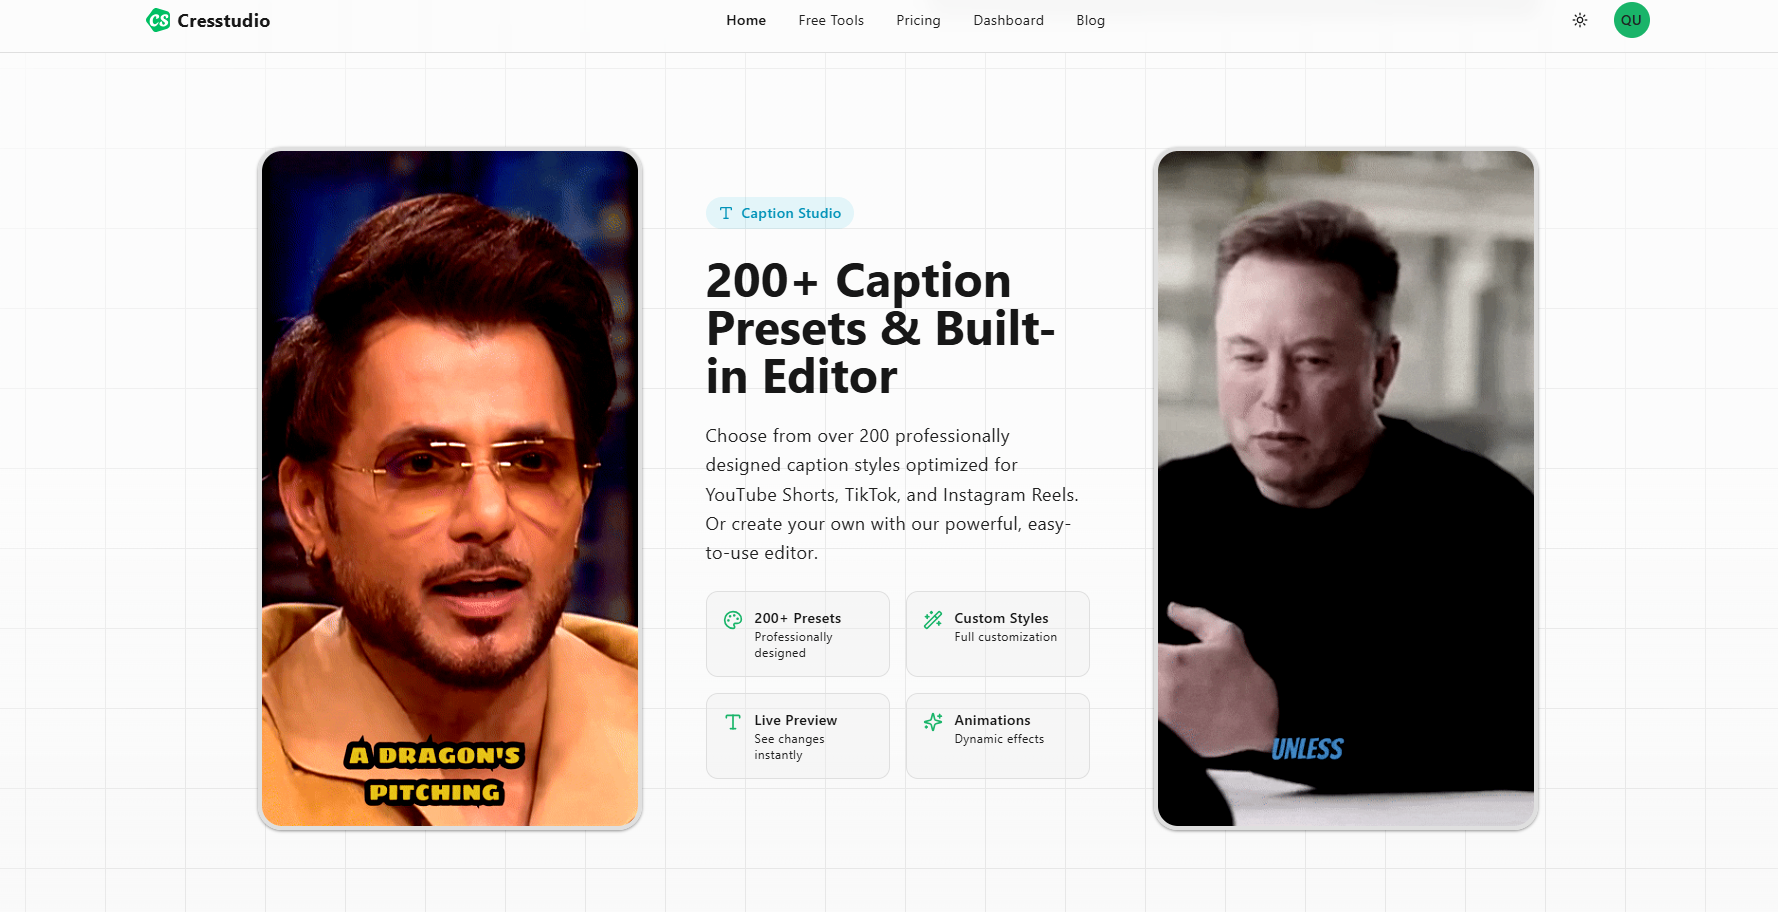Screen dimensions: 1778x912
Task: Navigate to Home in the top menu
Action: (746, 20)
